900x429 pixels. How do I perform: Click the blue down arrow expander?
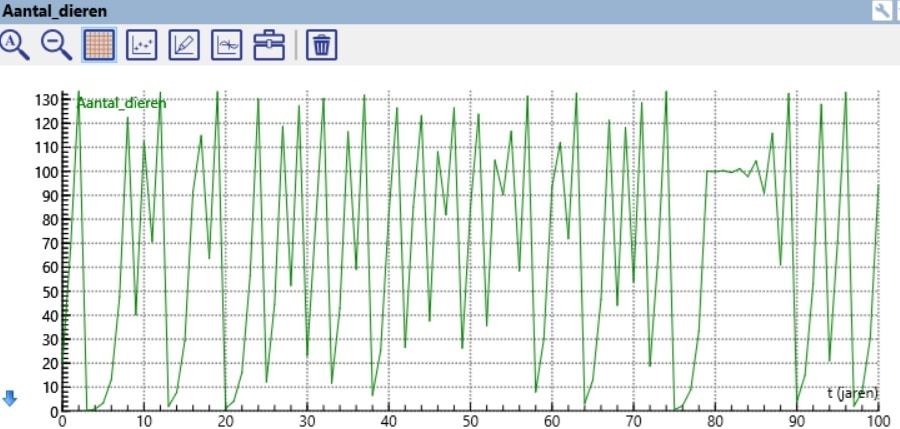point(10,399)
